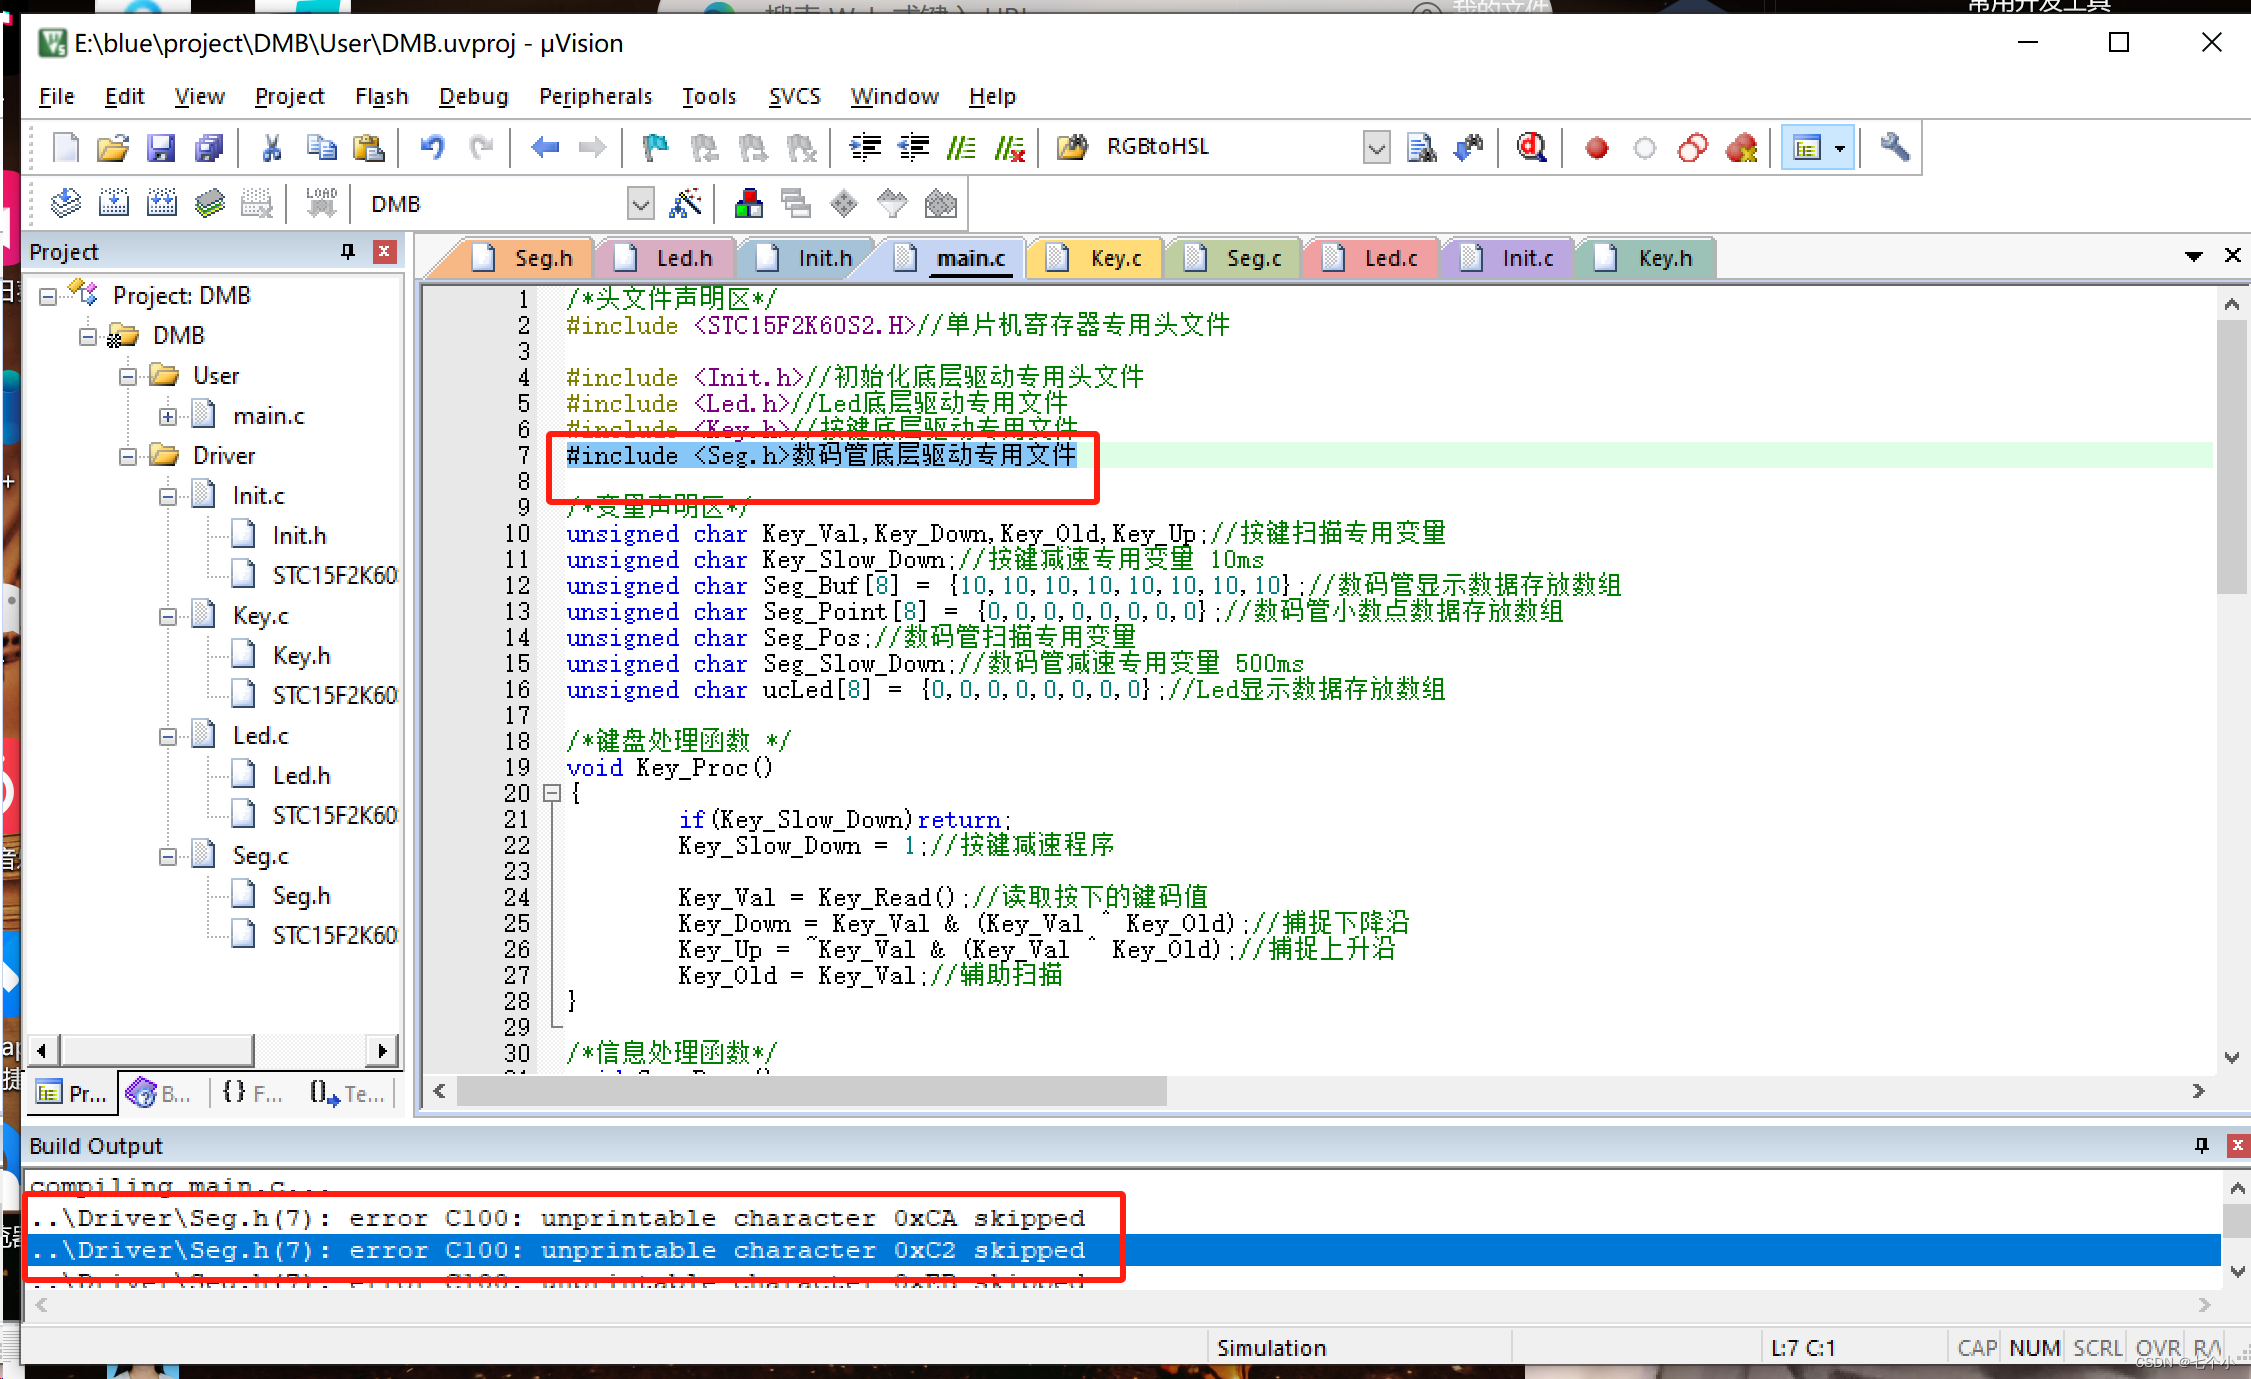Insert a breakpoint with red dot icon

(x=1596, y=147)
